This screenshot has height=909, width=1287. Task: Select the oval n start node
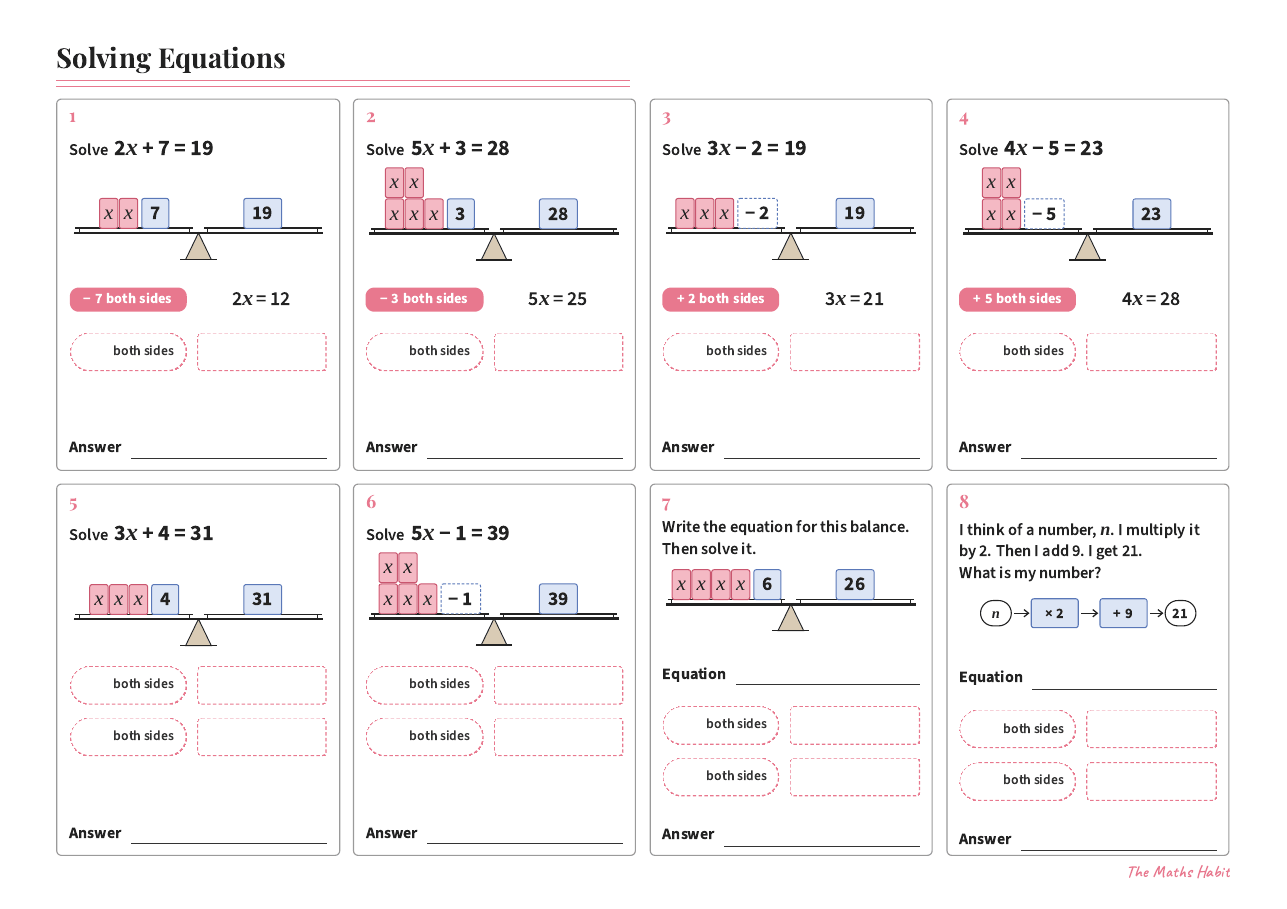click(996, 613)
